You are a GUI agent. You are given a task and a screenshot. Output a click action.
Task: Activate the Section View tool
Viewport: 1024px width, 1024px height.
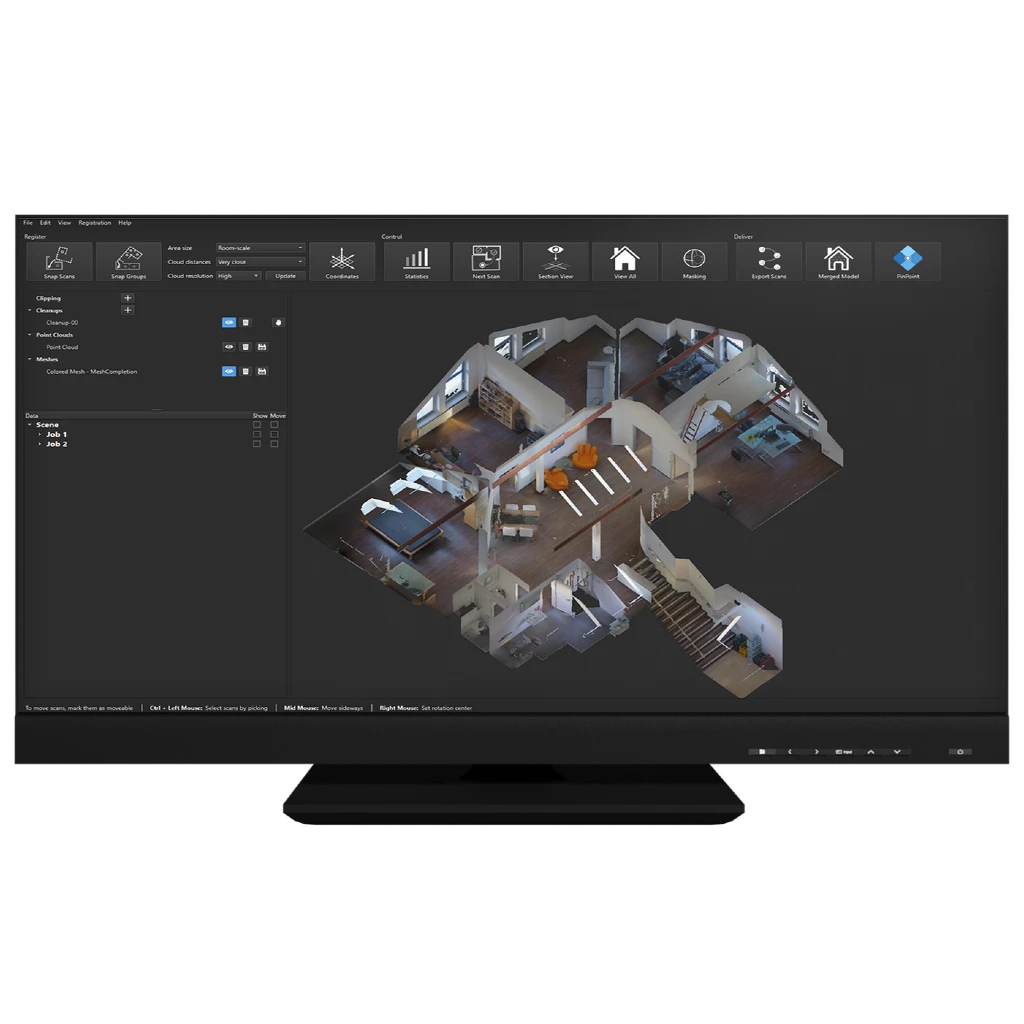555,262
